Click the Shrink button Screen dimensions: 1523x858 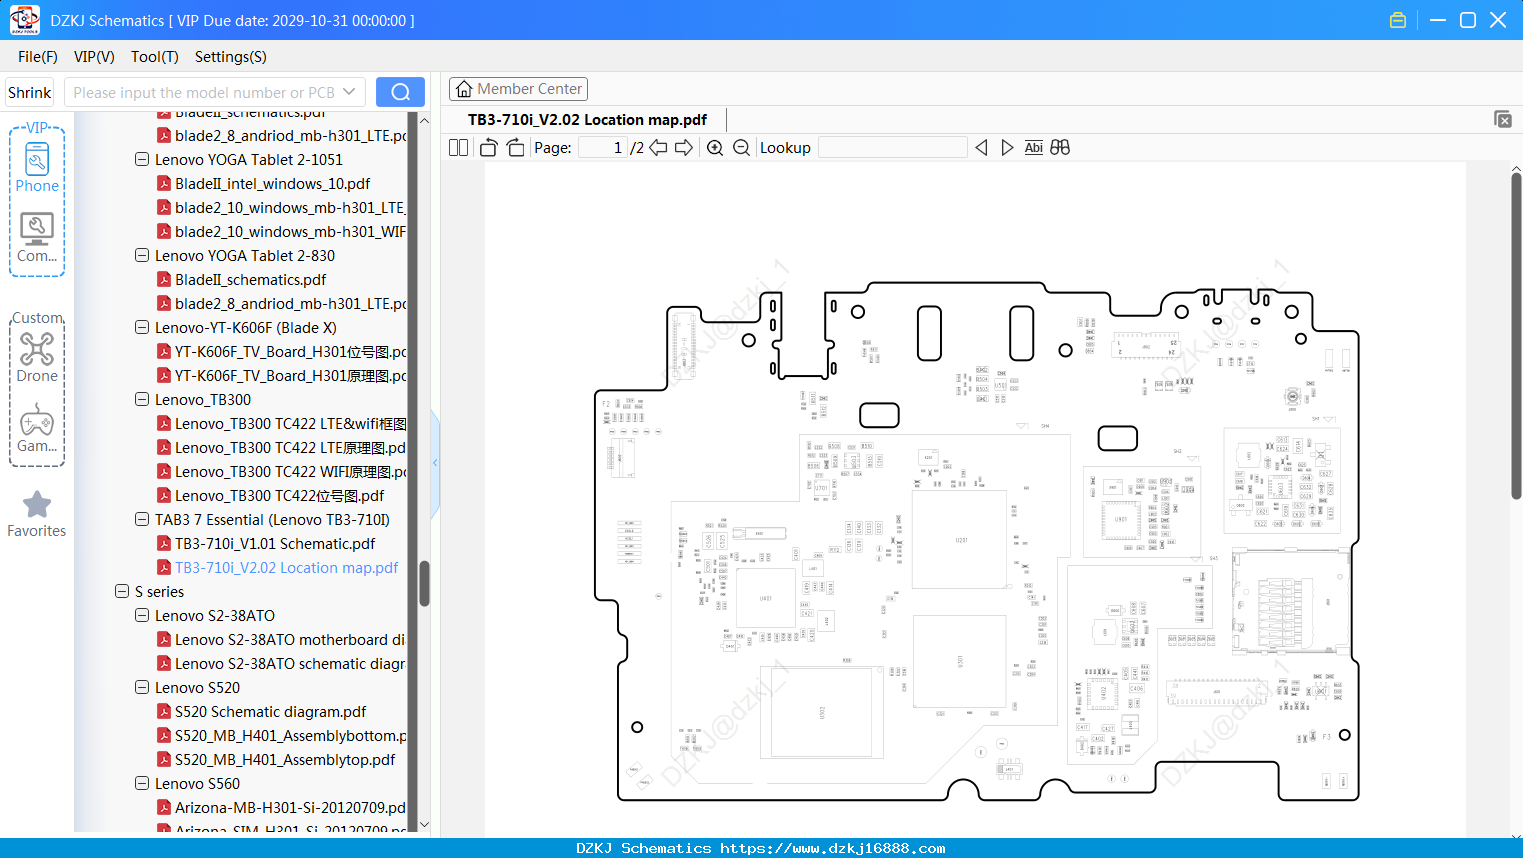point(29,92)
